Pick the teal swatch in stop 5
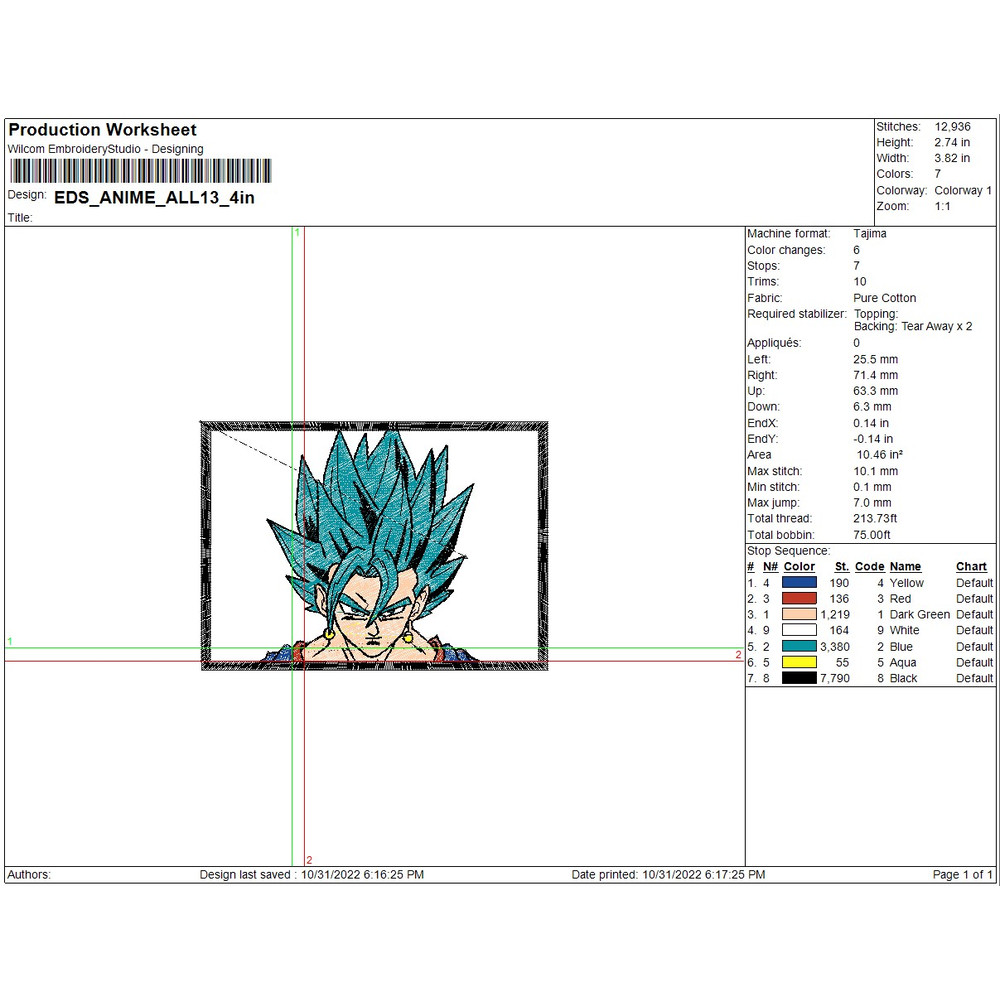Viewport: 1000px width, 1000px height. tap(799, 646)
